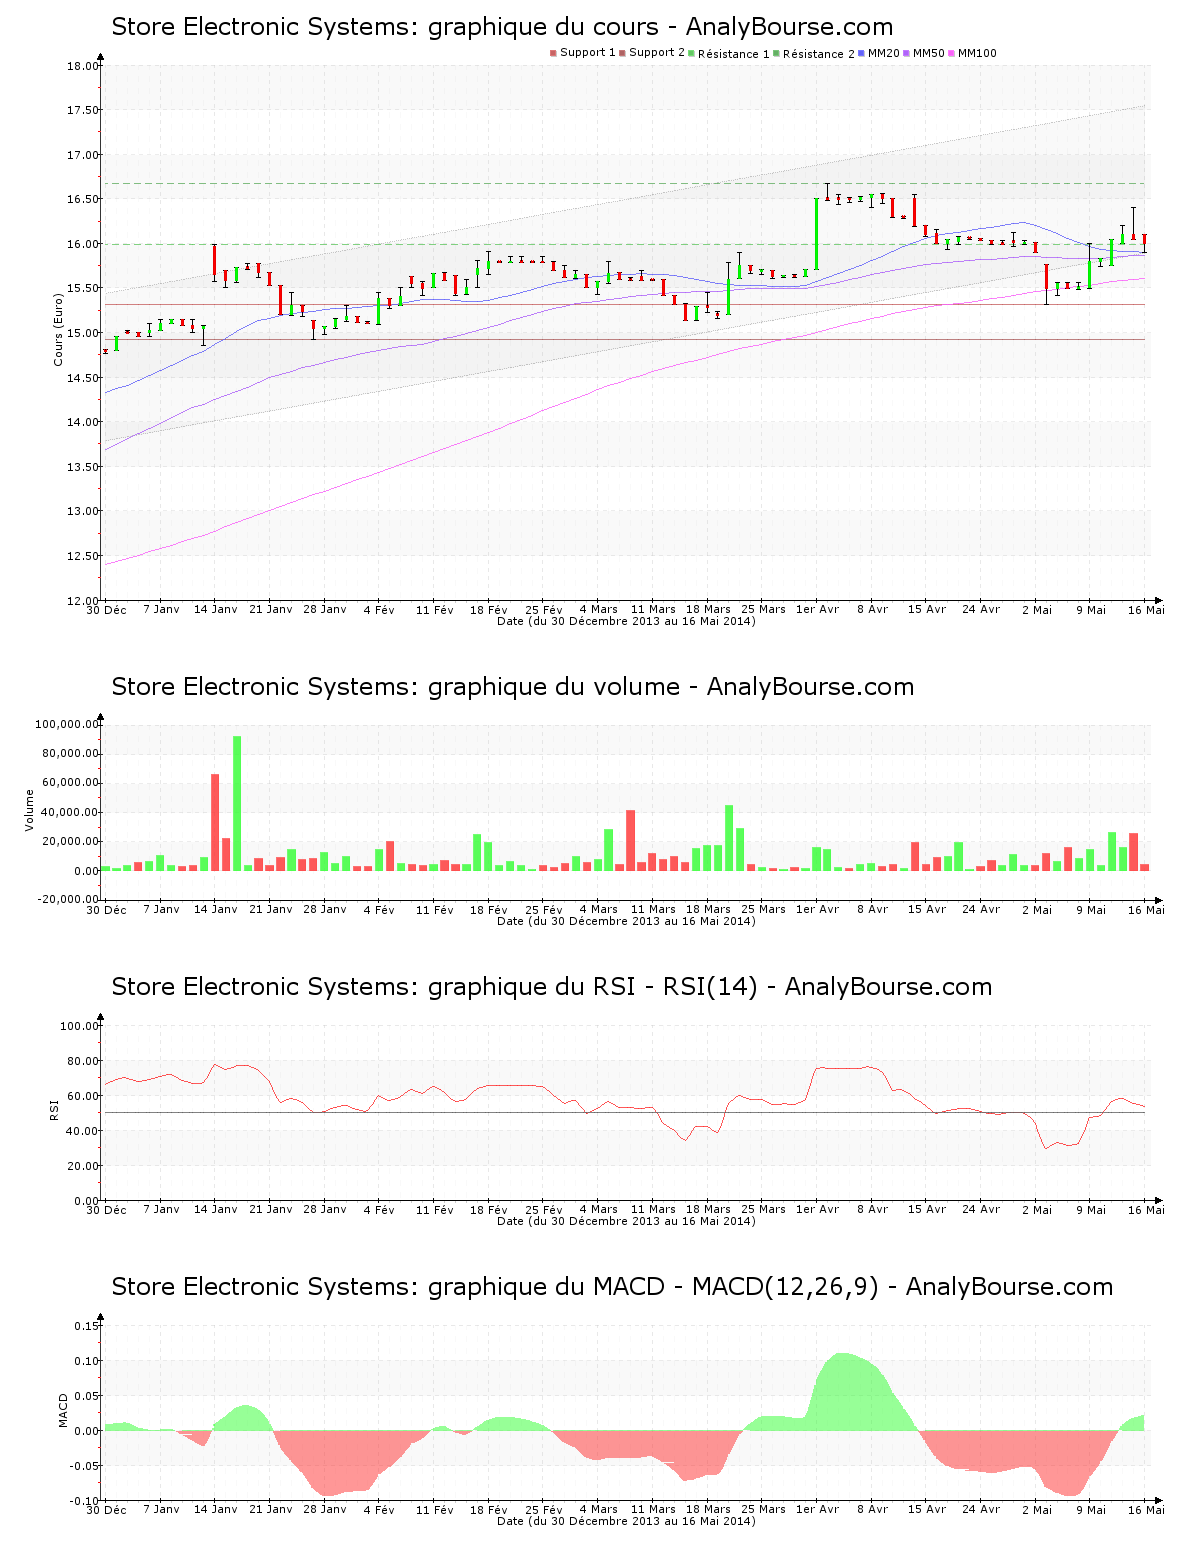Click the Support 1 legend label
Image resolution: width=1200 pixels, height=1550 pixels.
pos(588,53)
